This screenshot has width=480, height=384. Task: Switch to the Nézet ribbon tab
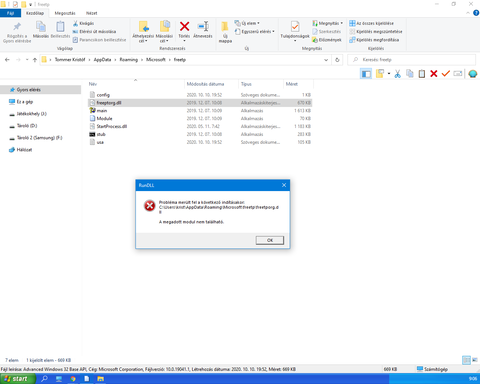point(91,13)
